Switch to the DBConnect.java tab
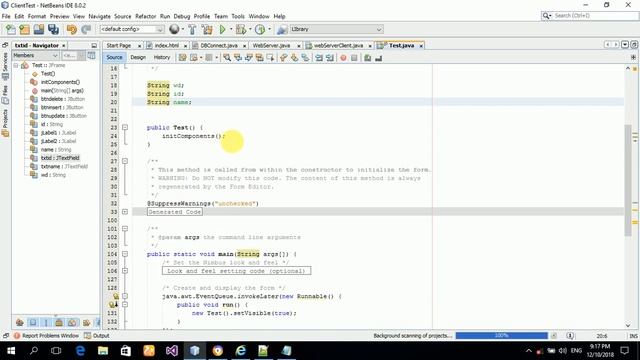 click(x=219, y=45)
